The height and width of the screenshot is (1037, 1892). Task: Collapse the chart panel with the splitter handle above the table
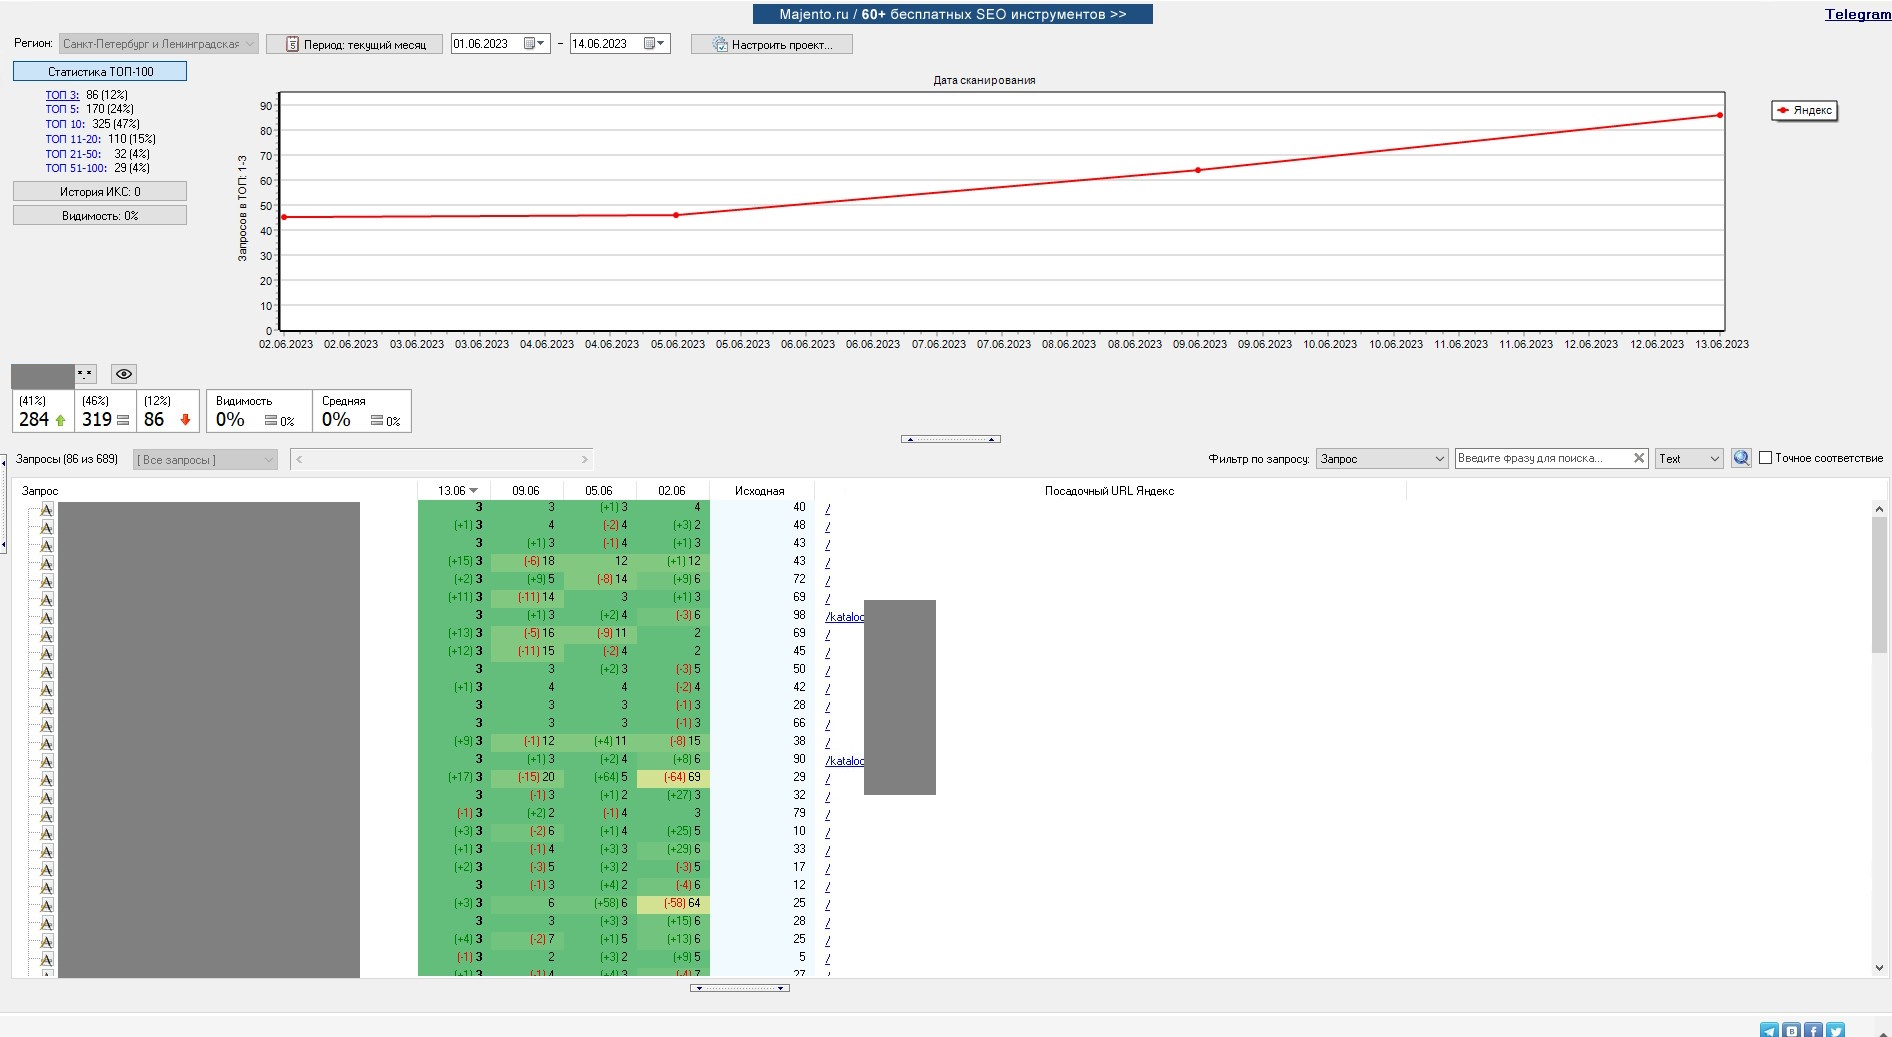(x=951, y=439)
